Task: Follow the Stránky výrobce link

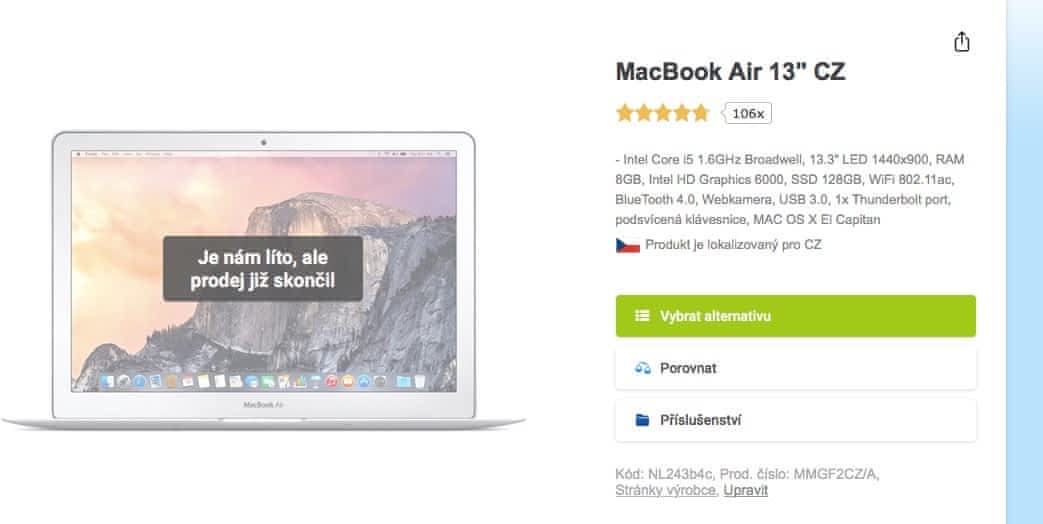Action: [666, 490]
